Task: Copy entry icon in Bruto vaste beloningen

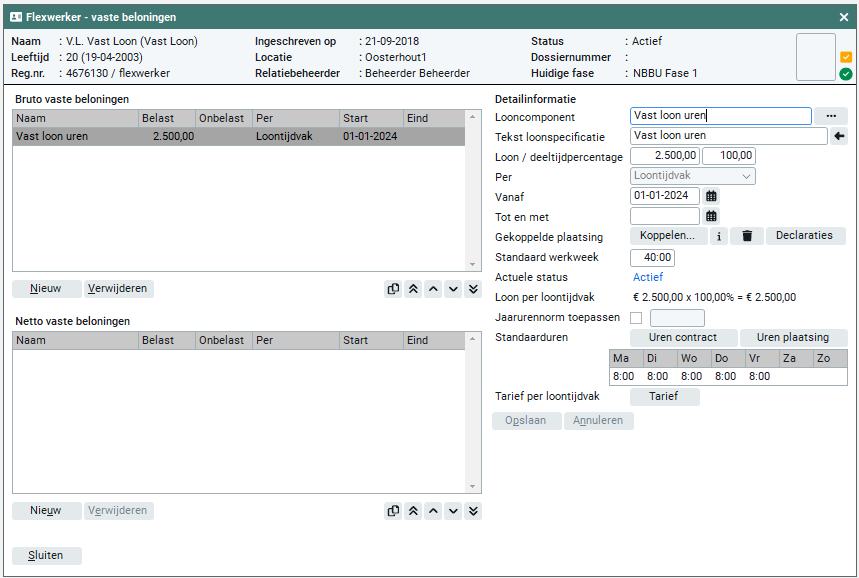Action: click(x=393, y=289)
